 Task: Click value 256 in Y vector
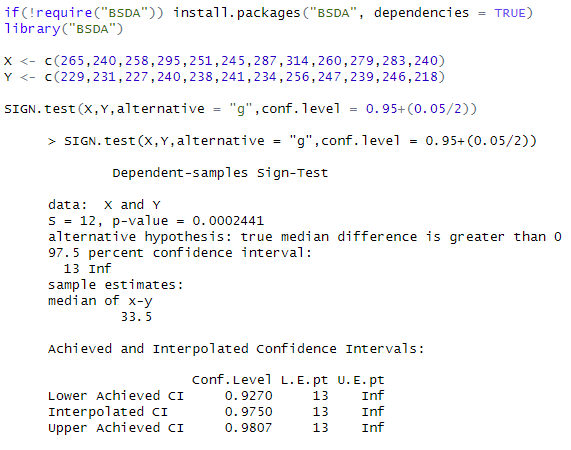297,77
